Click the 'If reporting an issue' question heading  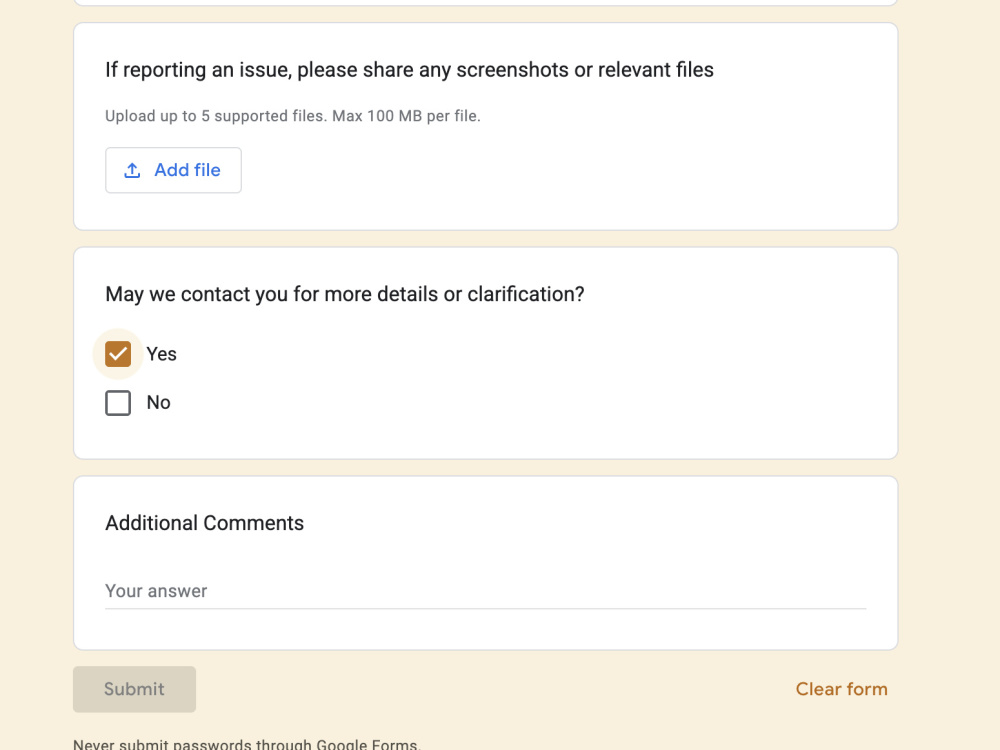click(409, 70)
